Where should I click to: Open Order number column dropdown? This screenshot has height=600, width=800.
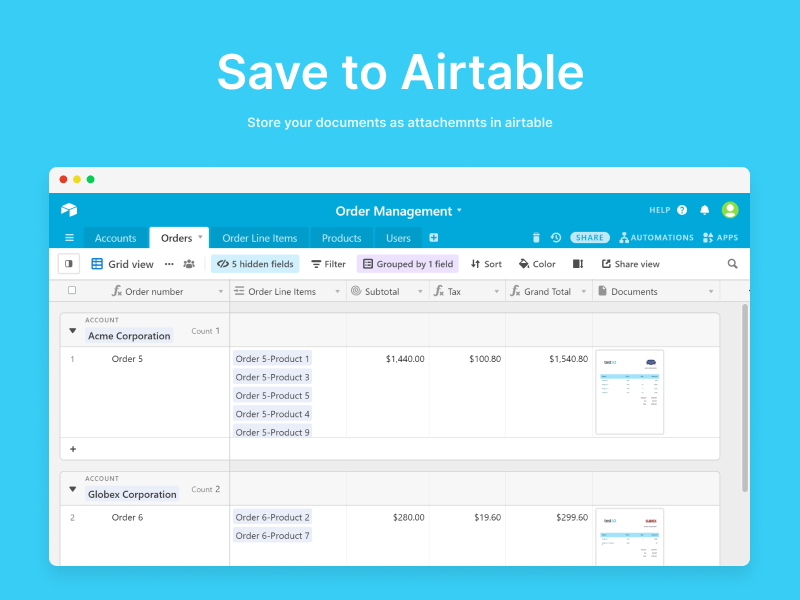pyautogui.click(x=221, y=292)
